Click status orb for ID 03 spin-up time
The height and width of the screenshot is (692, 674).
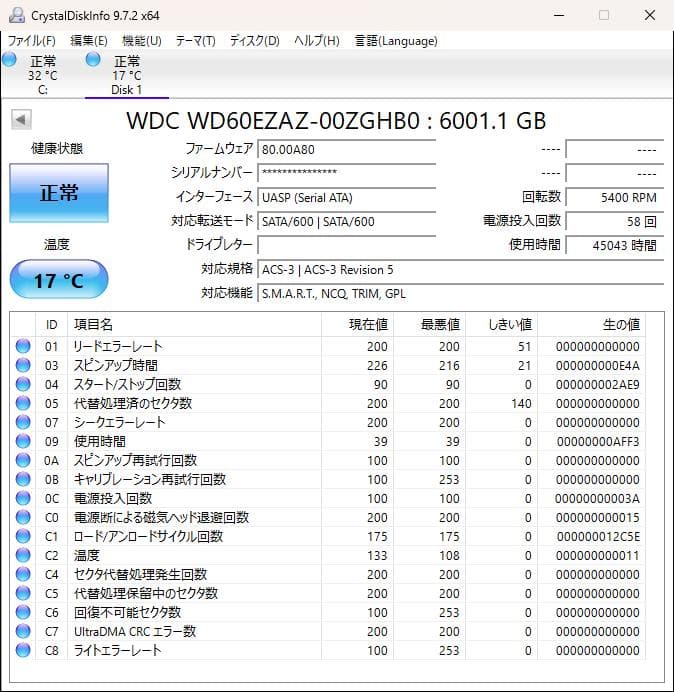coord(23,365)
